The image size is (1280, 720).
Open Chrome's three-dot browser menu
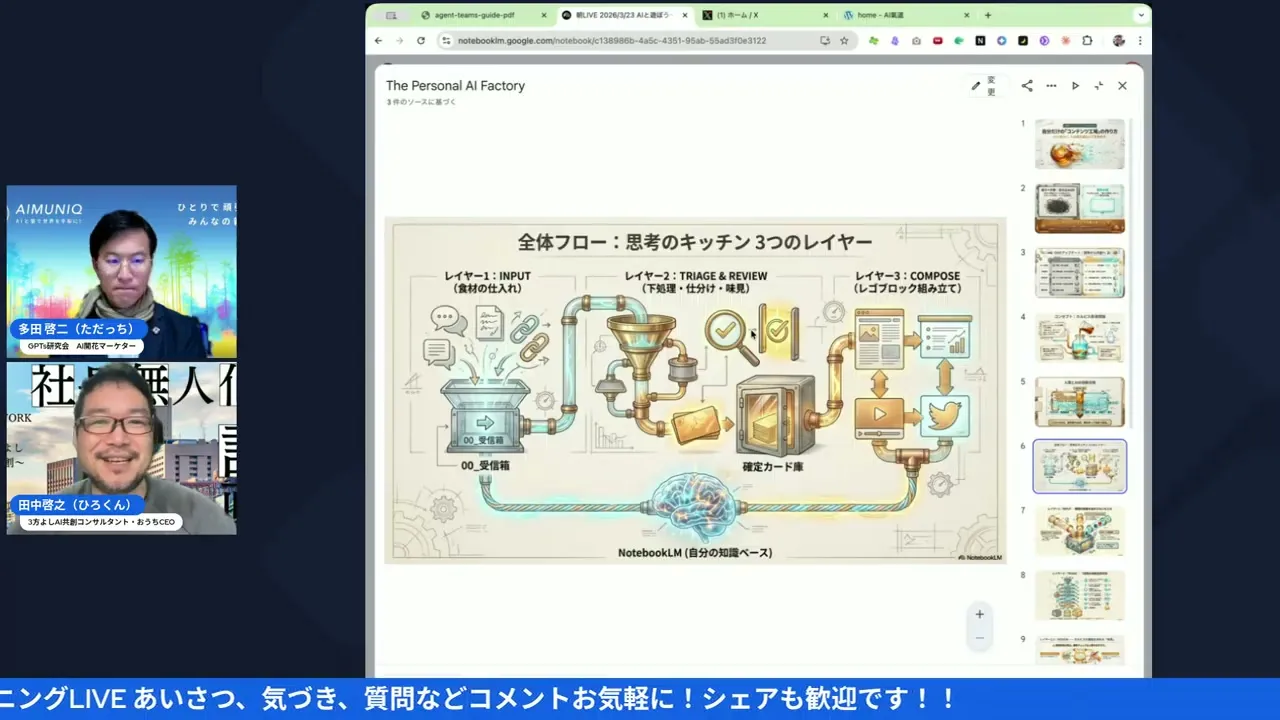click(1140, 41)
